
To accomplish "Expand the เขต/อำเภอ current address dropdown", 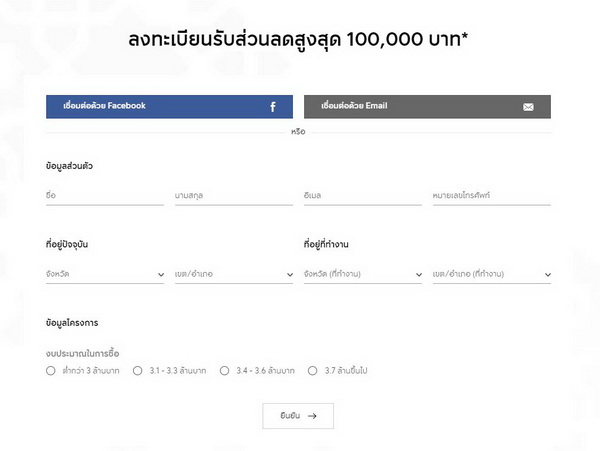I will (234, 273).
